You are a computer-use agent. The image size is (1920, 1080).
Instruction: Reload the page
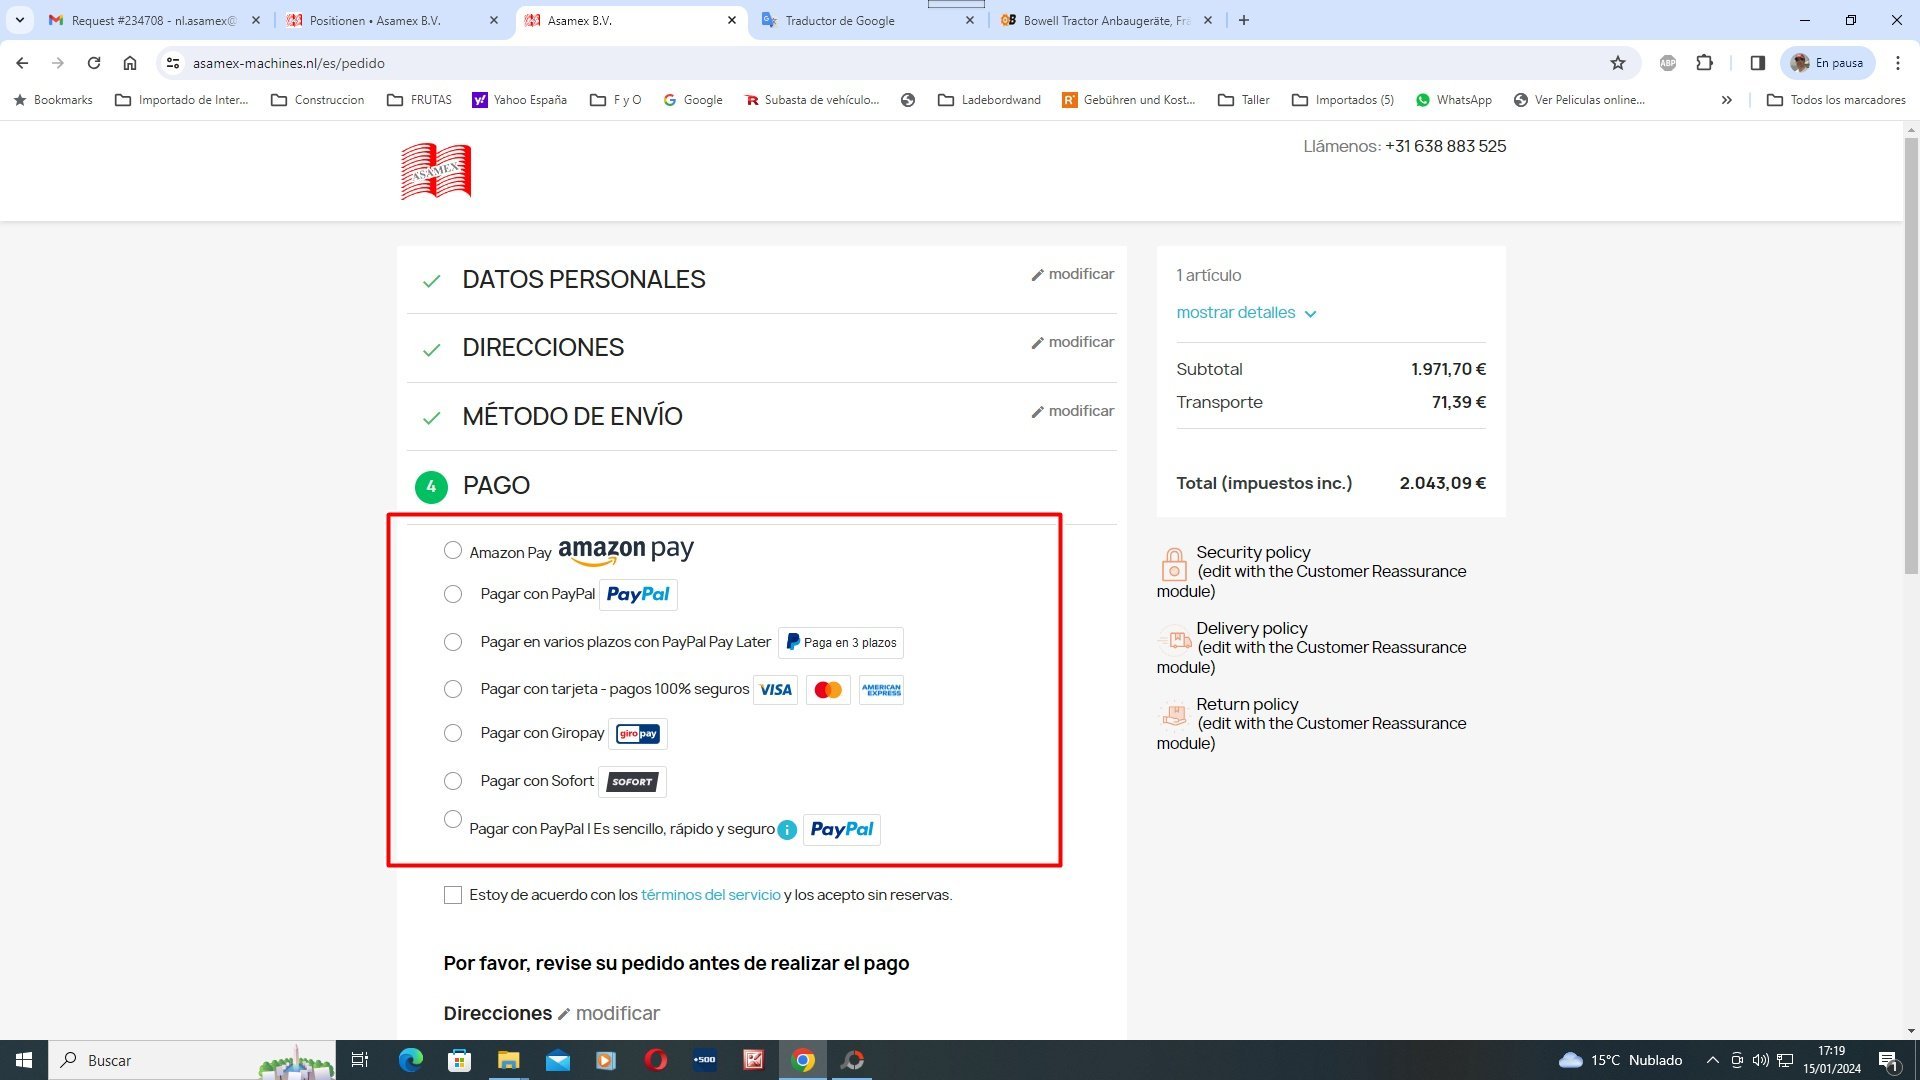click(x=94, y=63)
